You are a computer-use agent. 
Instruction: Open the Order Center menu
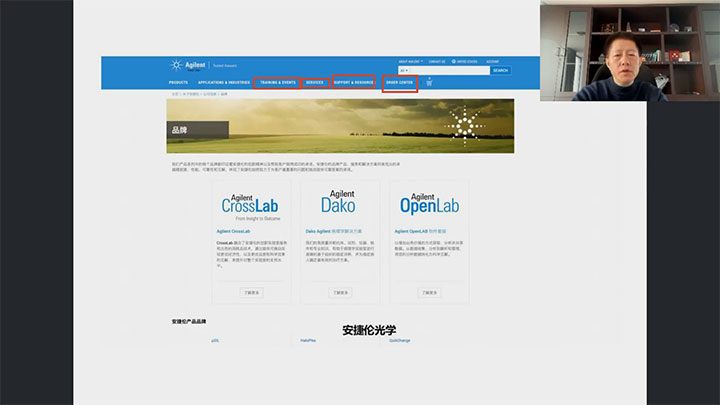tap(400, 82)
